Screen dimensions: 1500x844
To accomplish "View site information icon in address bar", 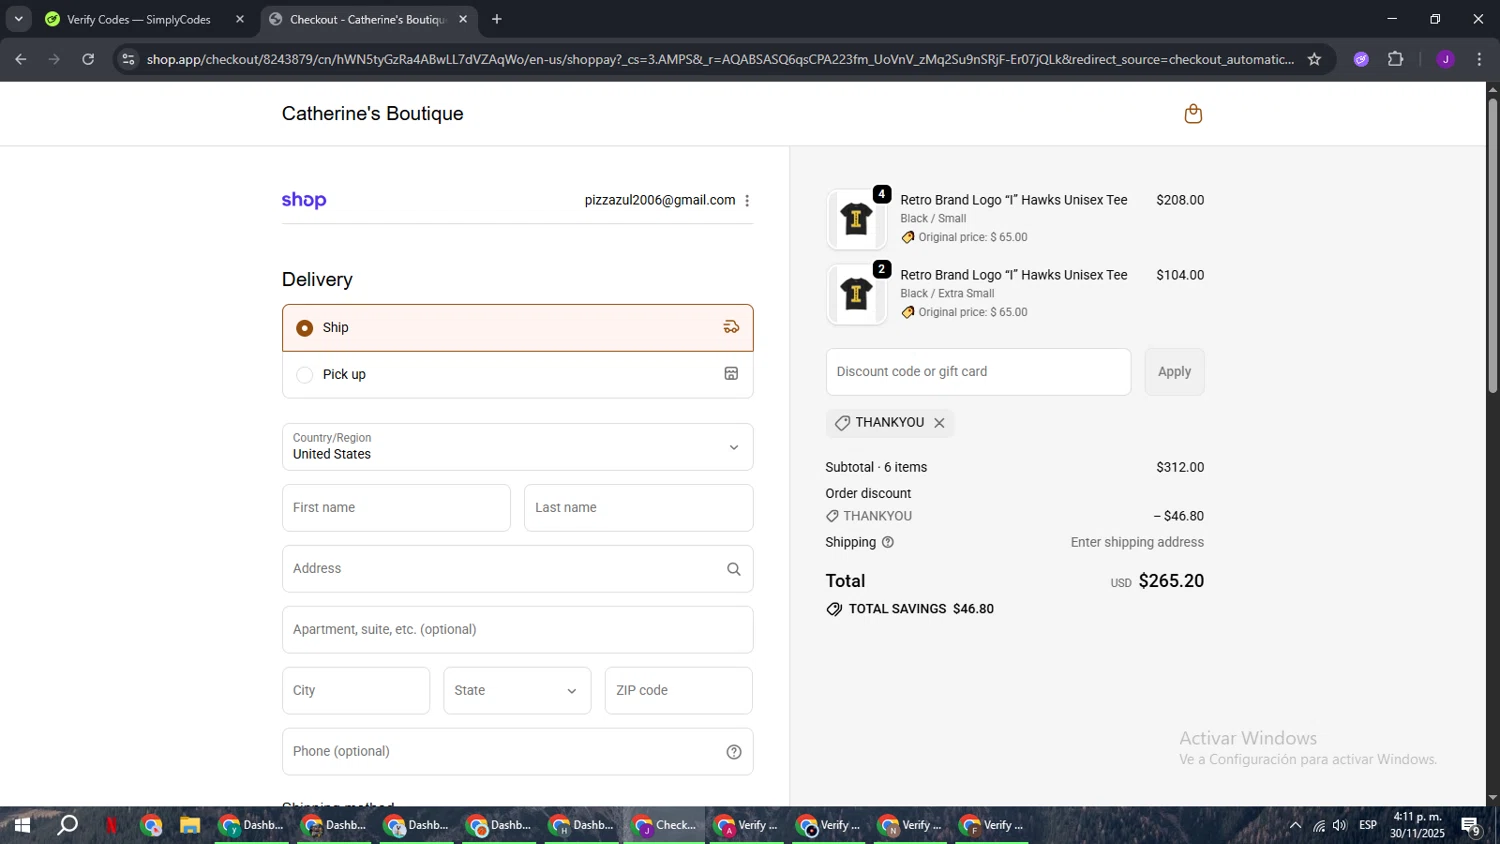I will click(x=127, y=59).
